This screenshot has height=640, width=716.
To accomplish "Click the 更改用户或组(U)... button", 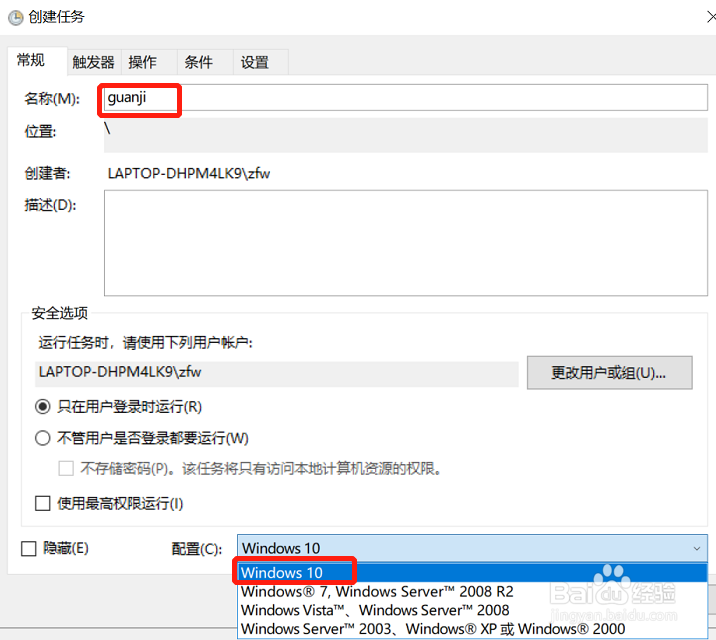I will [609, 372].
